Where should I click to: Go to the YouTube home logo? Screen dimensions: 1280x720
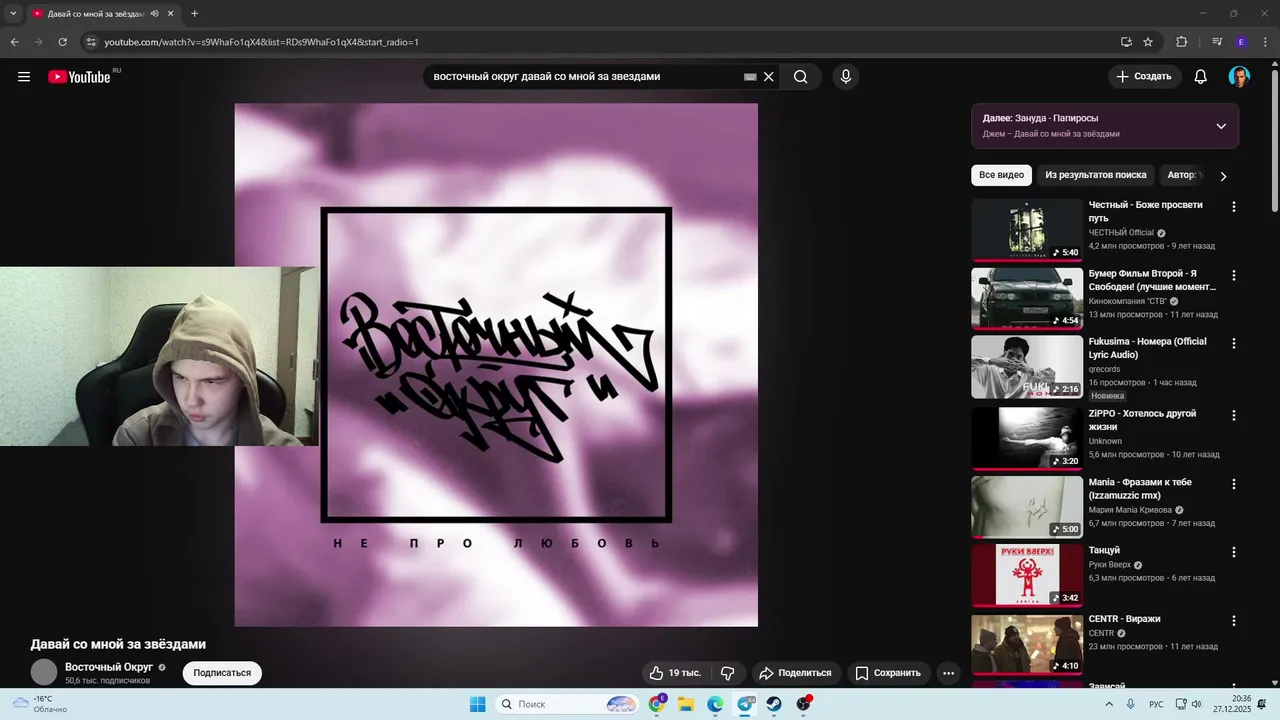tap(79, 77)
